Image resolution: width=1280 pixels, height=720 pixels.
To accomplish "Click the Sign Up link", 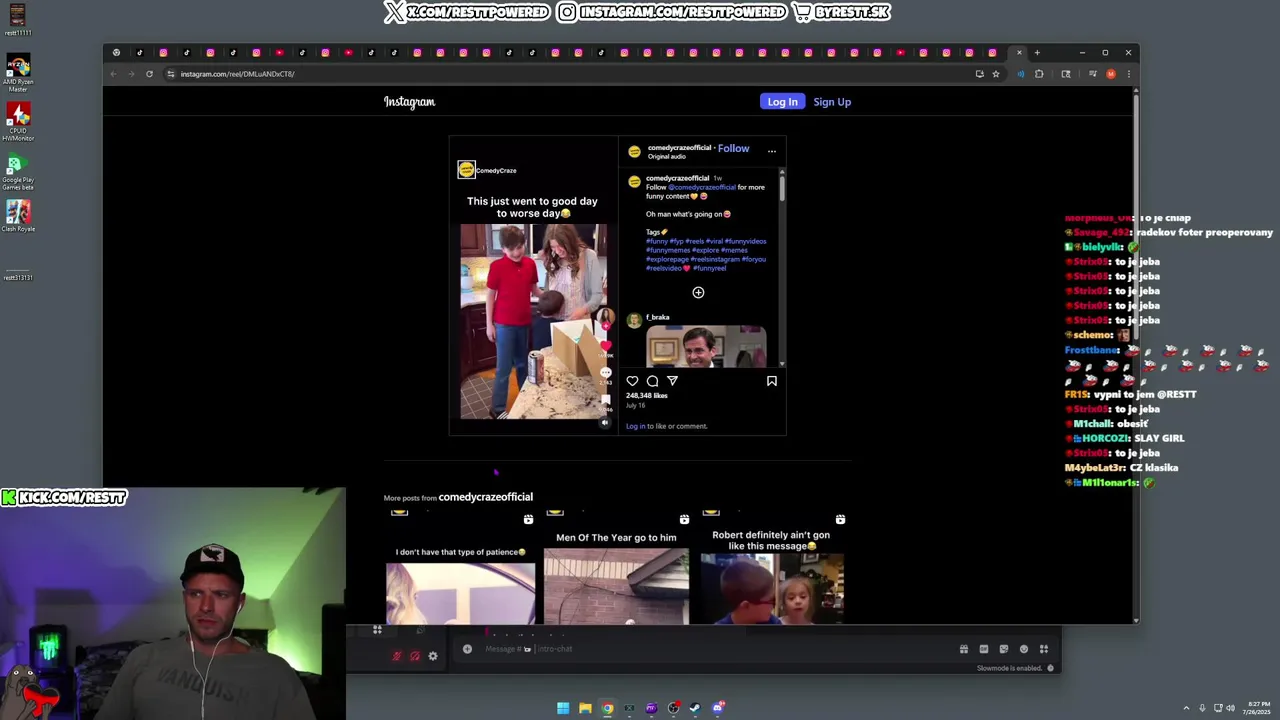I will 832,102.
